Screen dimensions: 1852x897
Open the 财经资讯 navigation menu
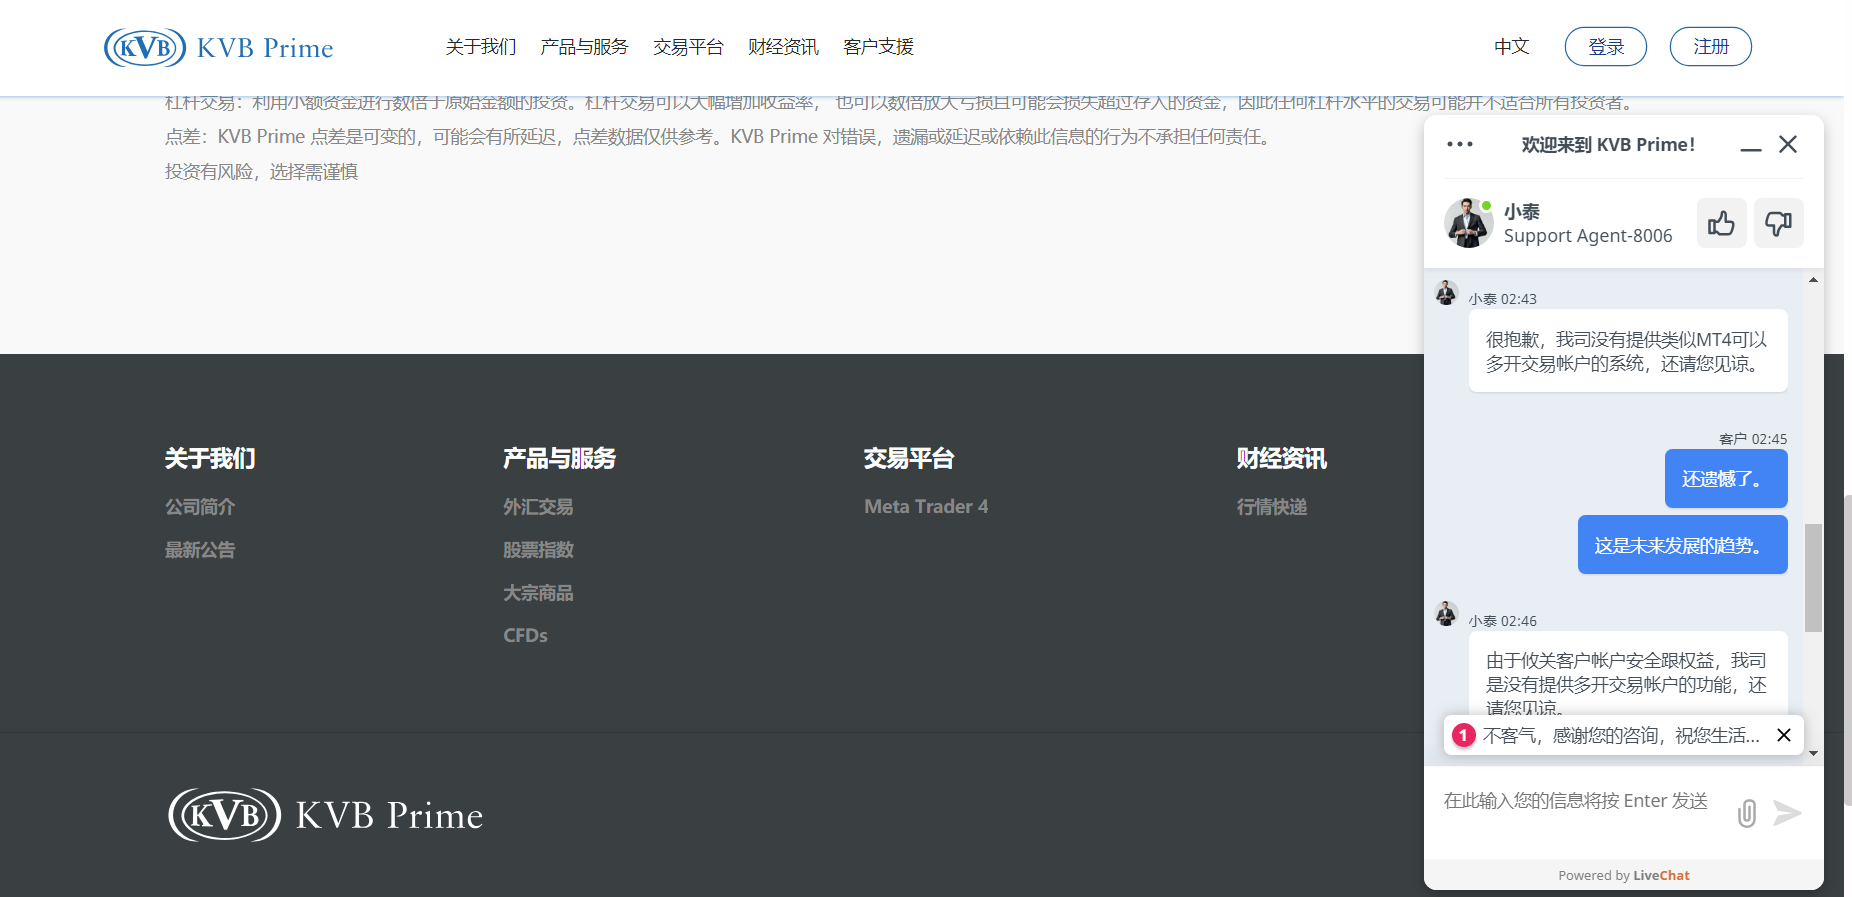click(783, 47)
